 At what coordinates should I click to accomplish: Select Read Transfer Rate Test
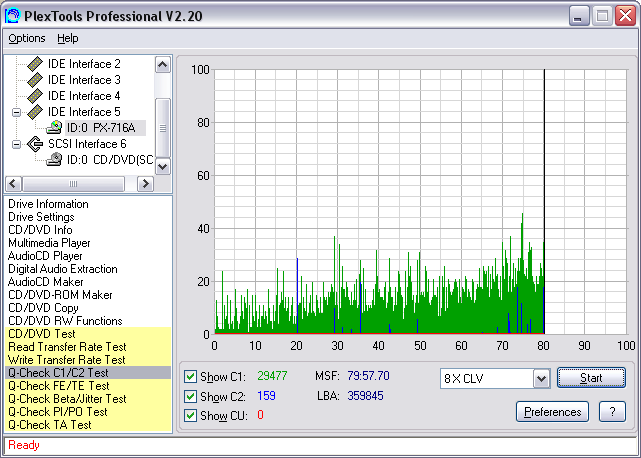click(88, 347)
